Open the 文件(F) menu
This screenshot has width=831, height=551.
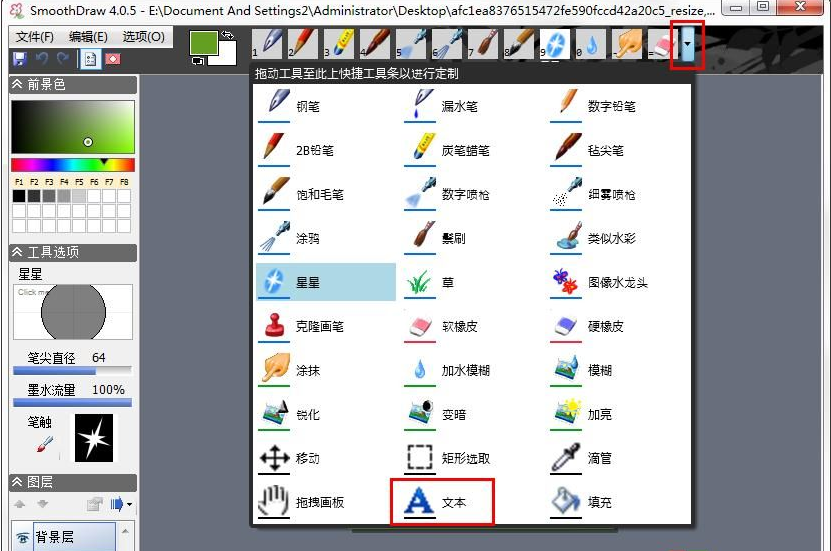coord(35,37)
